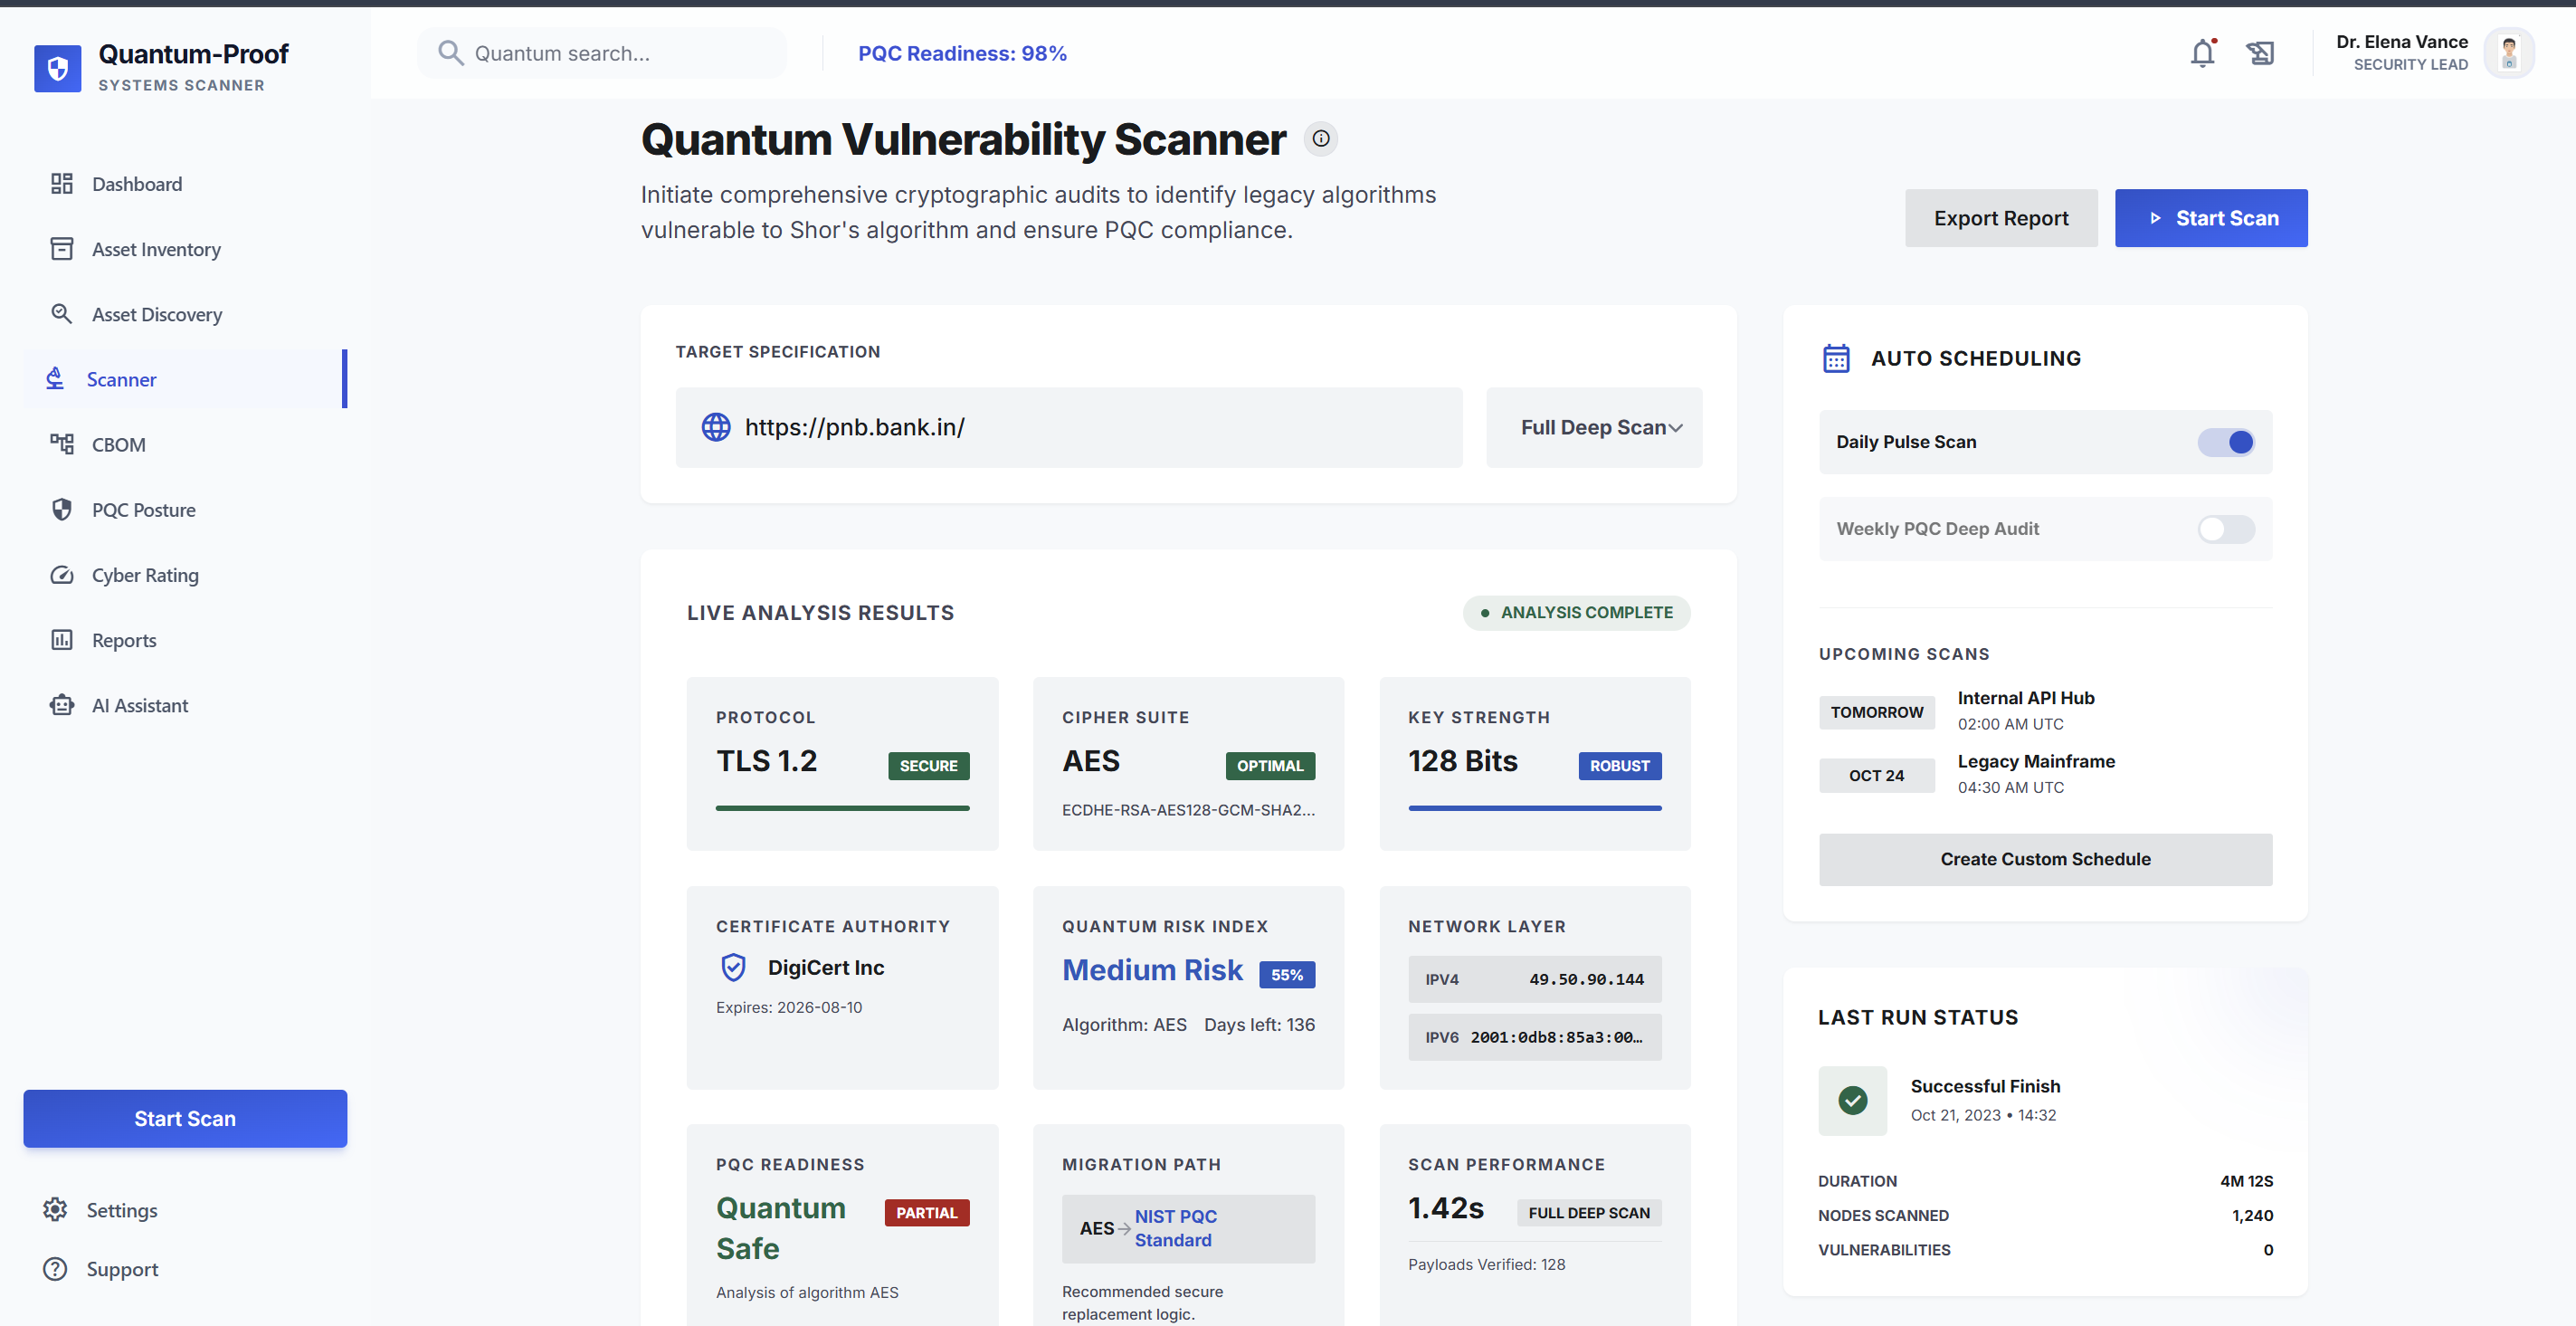The width and height of the screenshot is (2576, 1326).
Task: Click inside the Quantum search field
Action: coord(601,53)
